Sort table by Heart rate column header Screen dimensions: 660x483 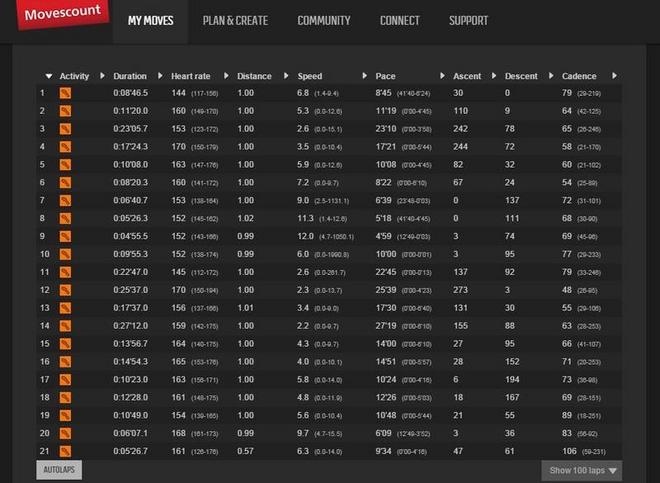pyautogui.click(x=189, y=76)
